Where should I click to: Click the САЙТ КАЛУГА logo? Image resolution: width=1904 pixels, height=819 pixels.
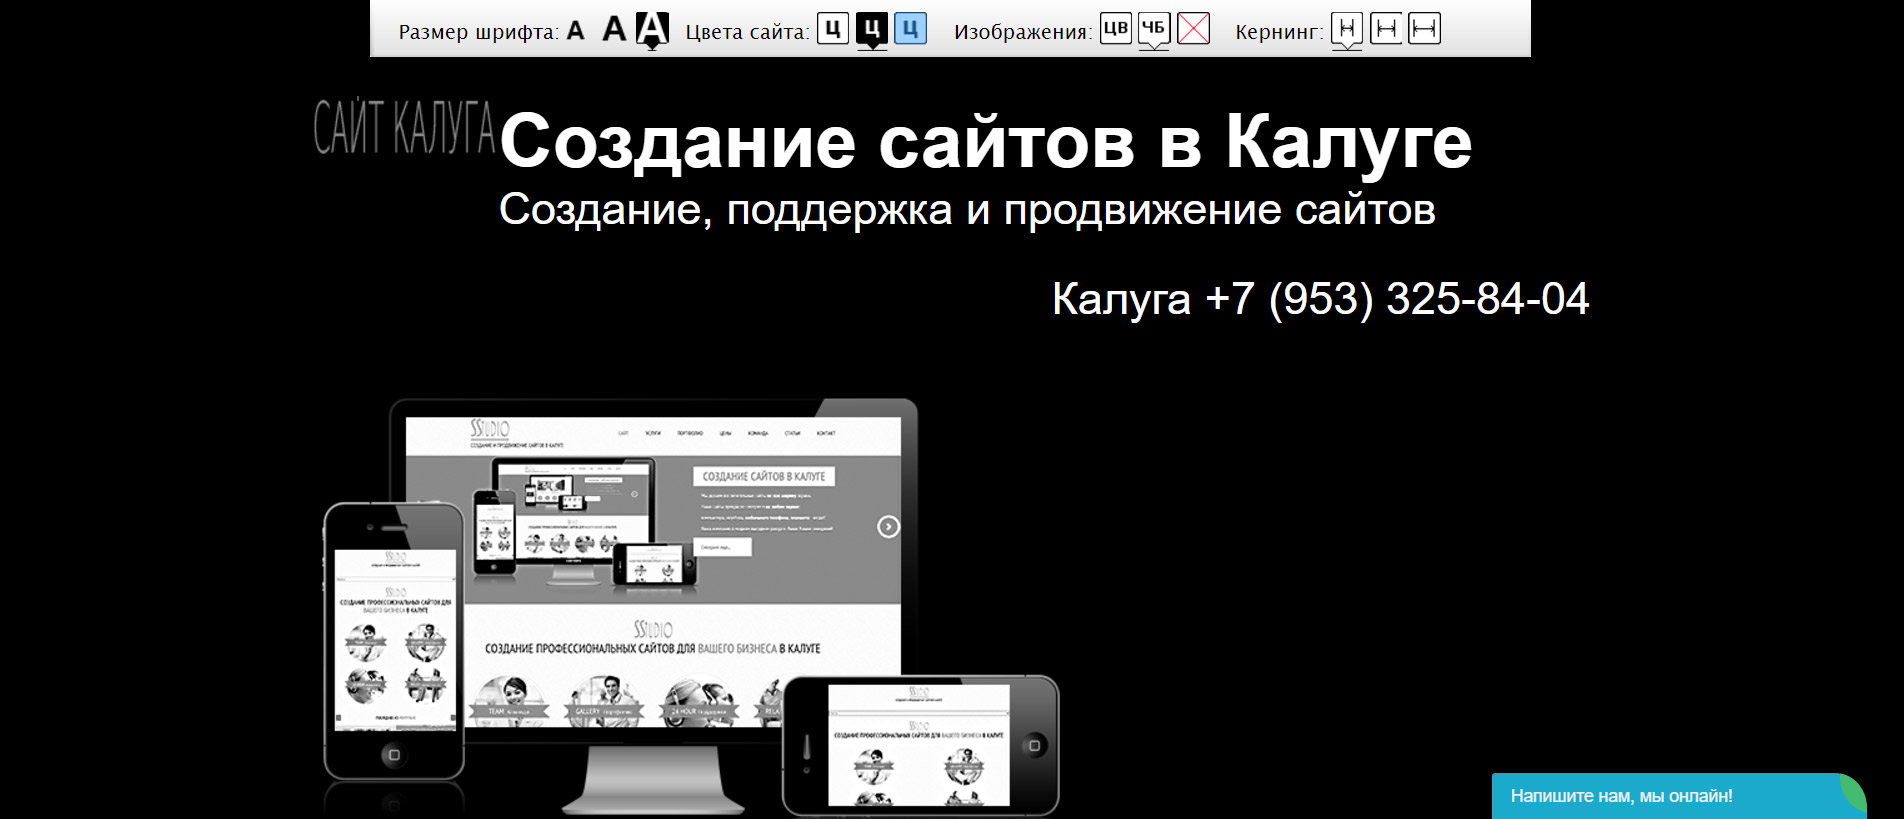point(404,128)
